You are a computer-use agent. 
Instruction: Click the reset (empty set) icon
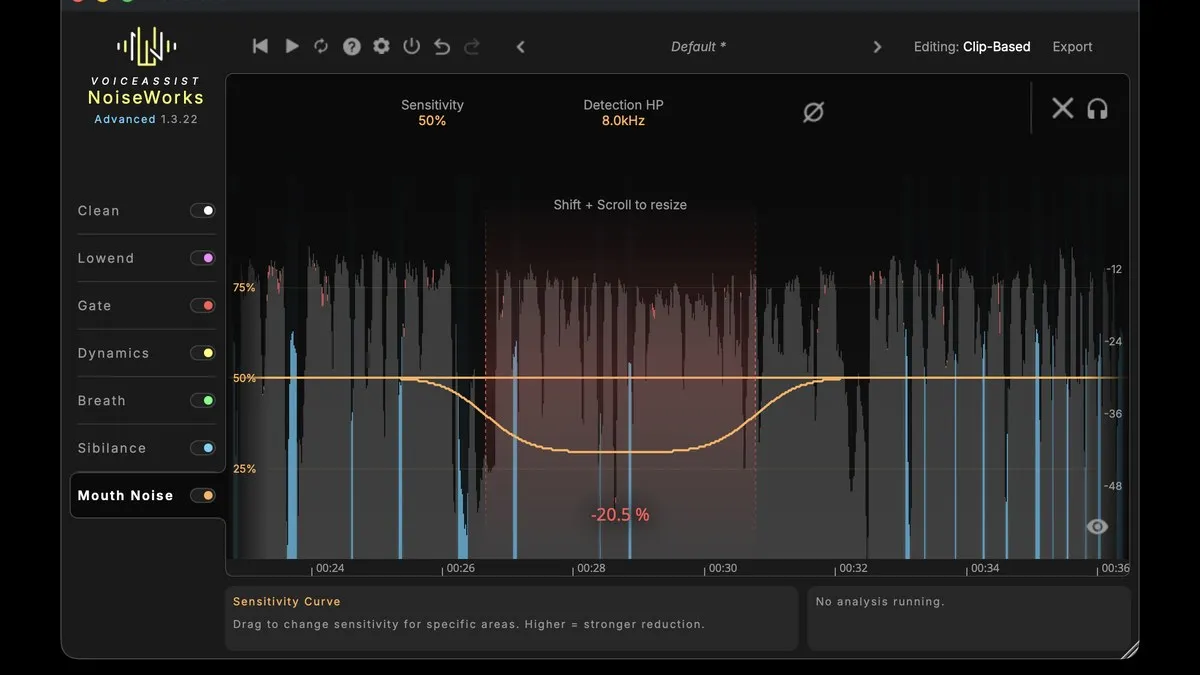coord(813,112)
